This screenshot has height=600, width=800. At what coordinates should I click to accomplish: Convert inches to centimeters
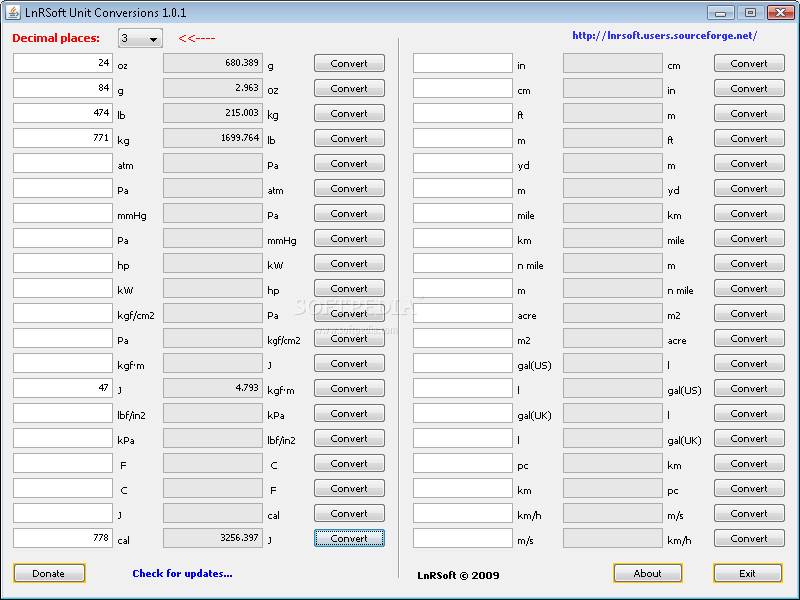[749, 63]
